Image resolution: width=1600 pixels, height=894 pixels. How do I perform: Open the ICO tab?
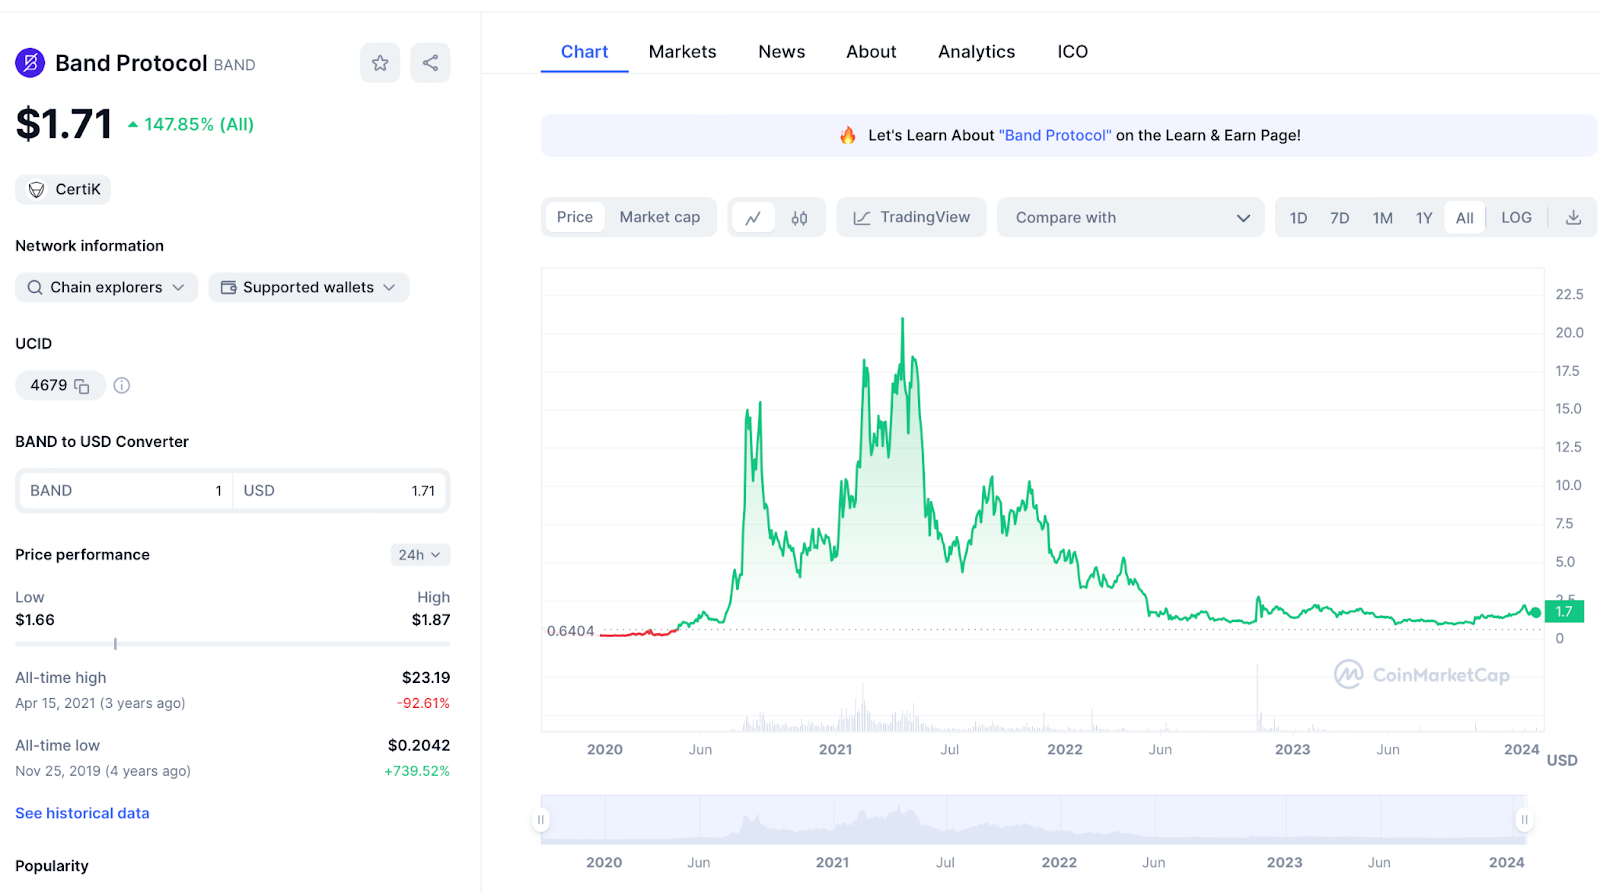1073,52
